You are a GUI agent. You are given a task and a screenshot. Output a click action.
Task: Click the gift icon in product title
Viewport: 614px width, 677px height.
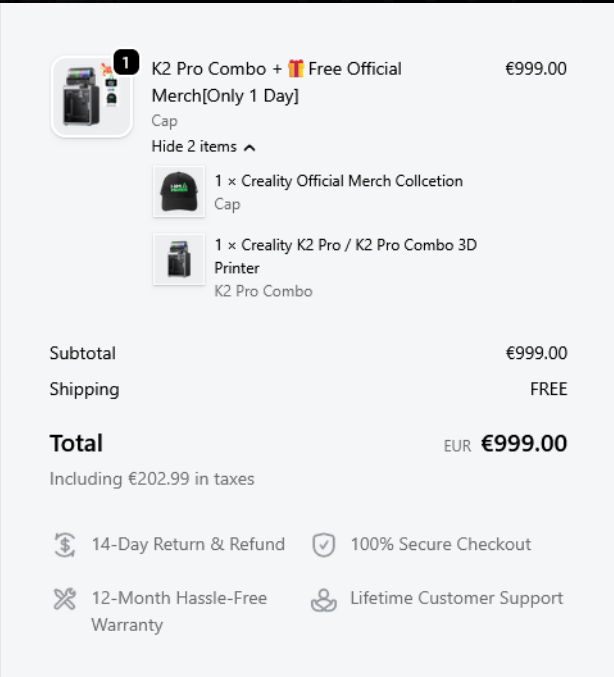click(295, 69)
